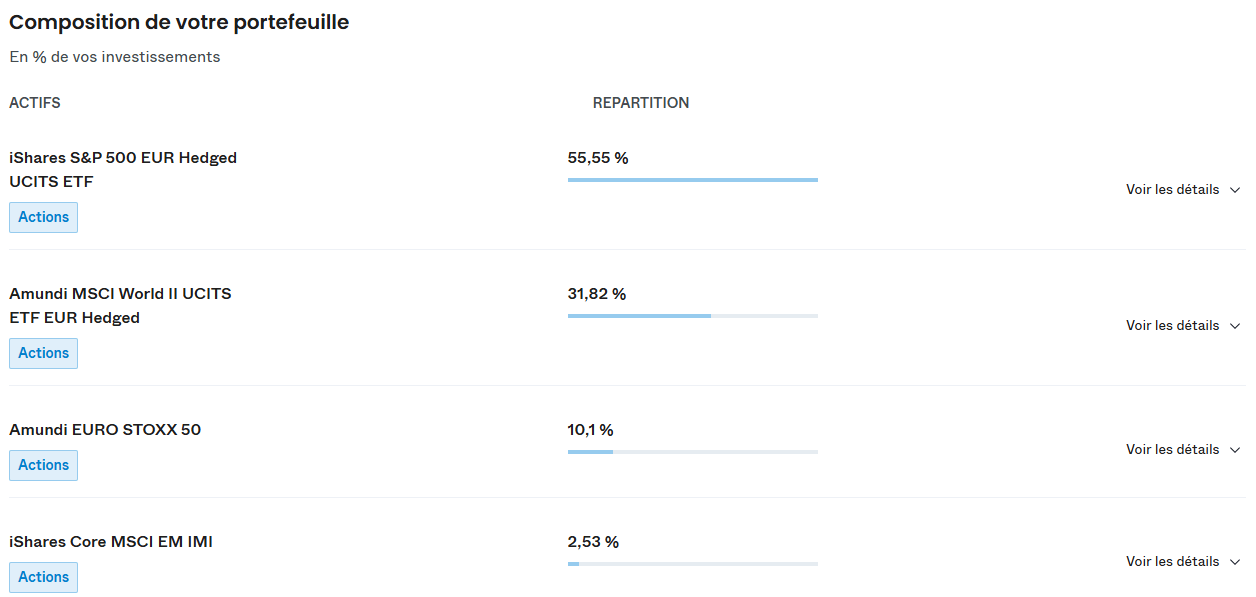The image size is (1256, 597).
Task: Open 'Voir les détails' for iShares Core MSCI EM
Action: pyautogui.click(x=1172, y=562)
